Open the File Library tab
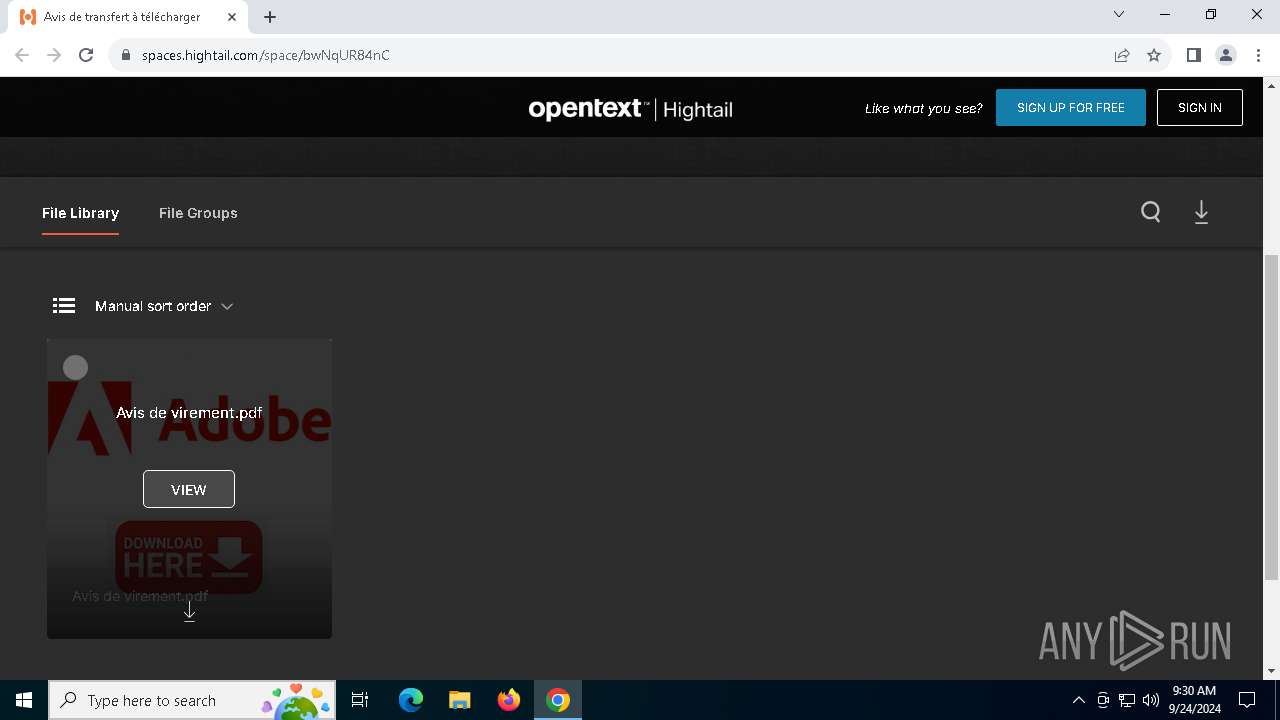This screenshot has width=1280, height=720. (x=80, y=213)
